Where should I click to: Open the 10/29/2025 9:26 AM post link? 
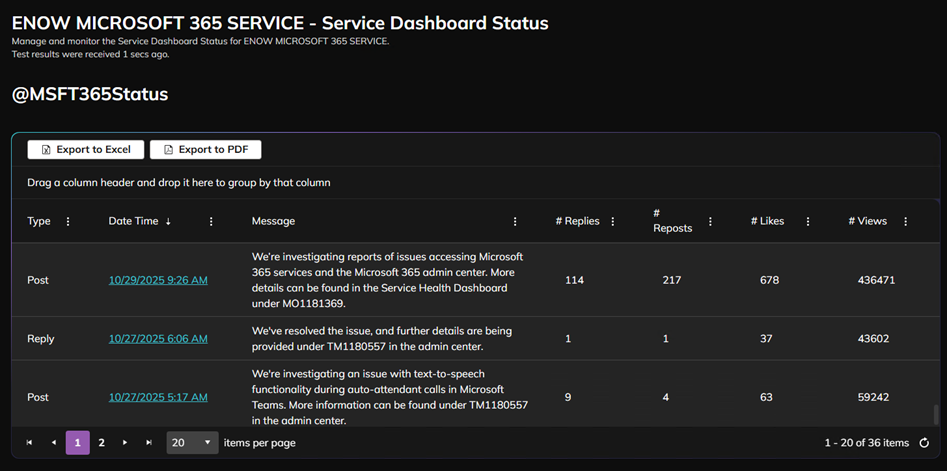pos(158,280)
